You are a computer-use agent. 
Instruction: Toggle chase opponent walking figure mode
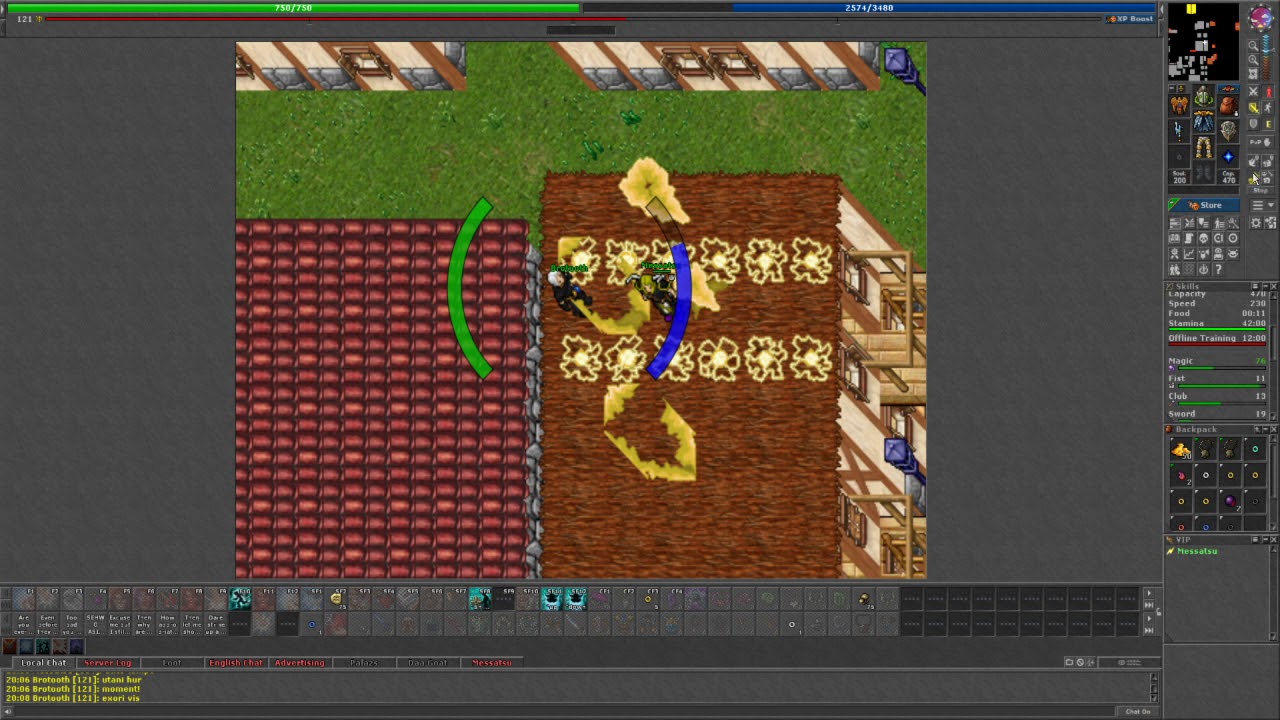pos(1268,107)
